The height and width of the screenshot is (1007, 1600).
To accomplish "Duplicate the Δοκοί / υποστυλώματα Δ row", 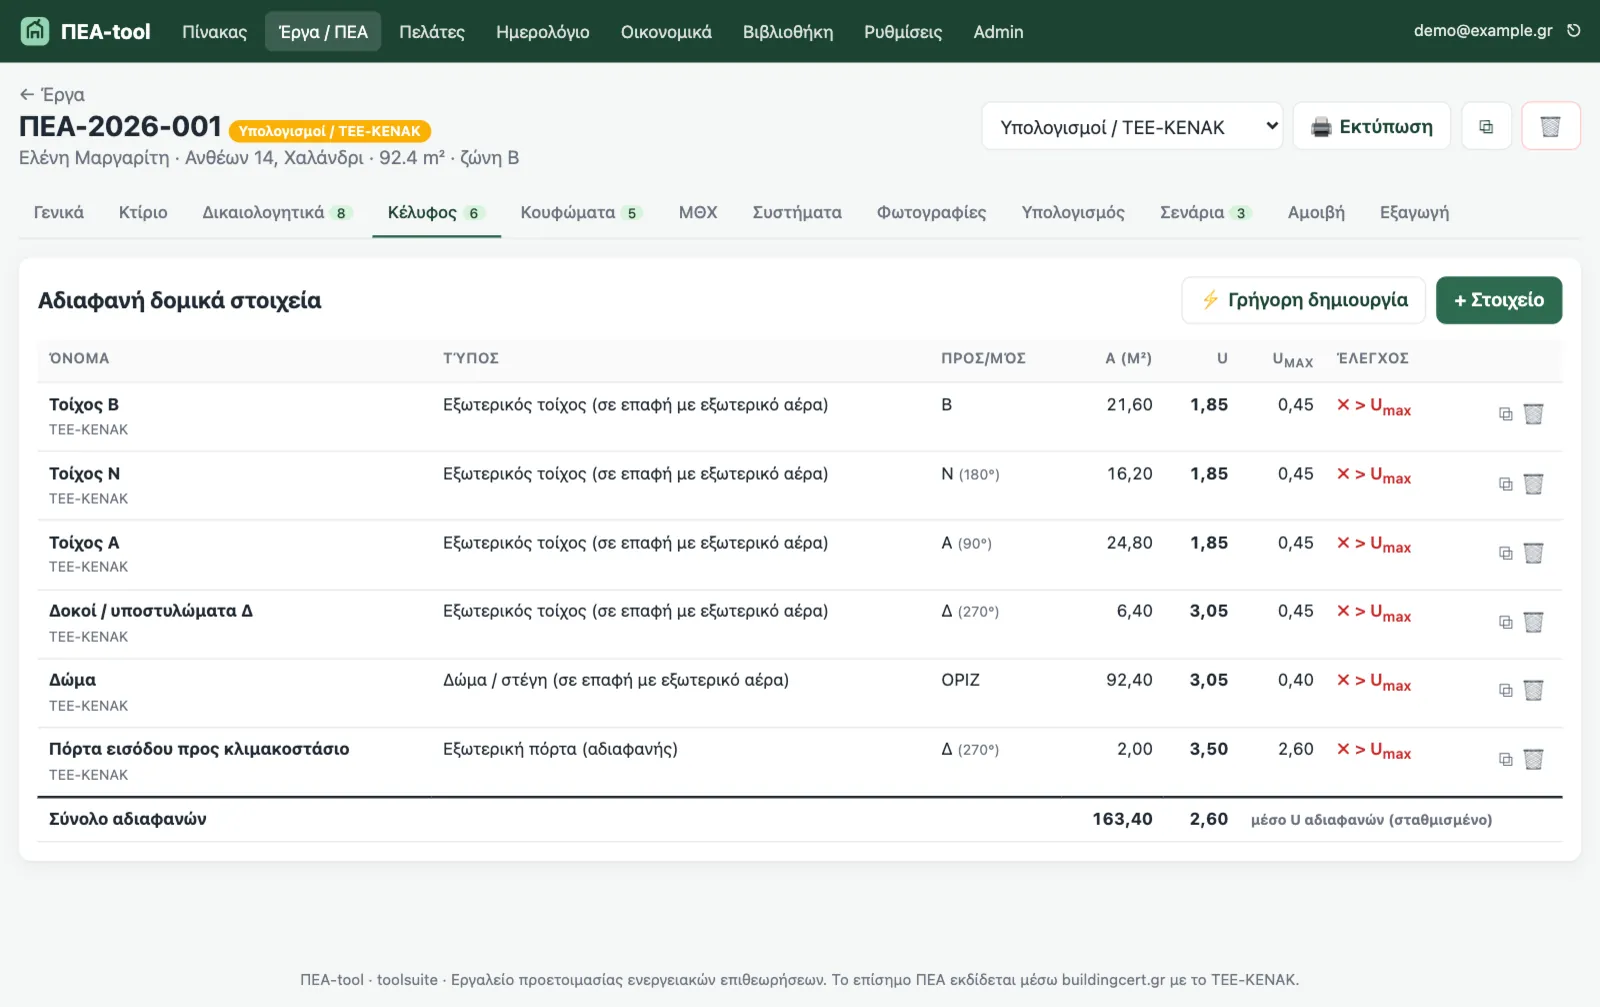I will (1506, 622).
